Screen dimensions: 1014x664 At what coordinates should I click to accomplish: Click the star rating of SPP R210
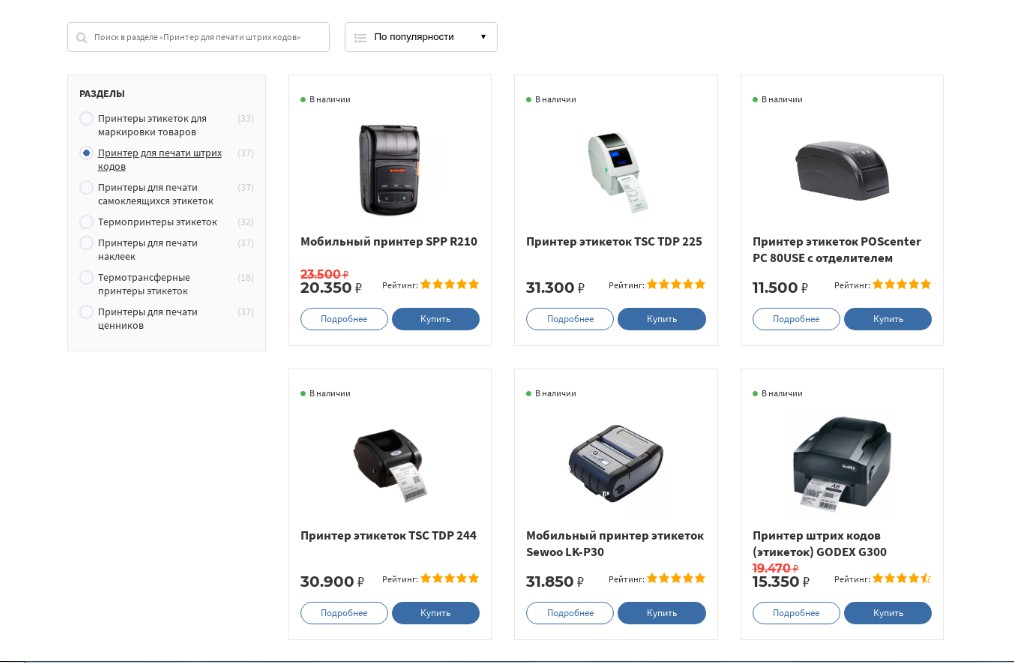[x=450, y=284]
